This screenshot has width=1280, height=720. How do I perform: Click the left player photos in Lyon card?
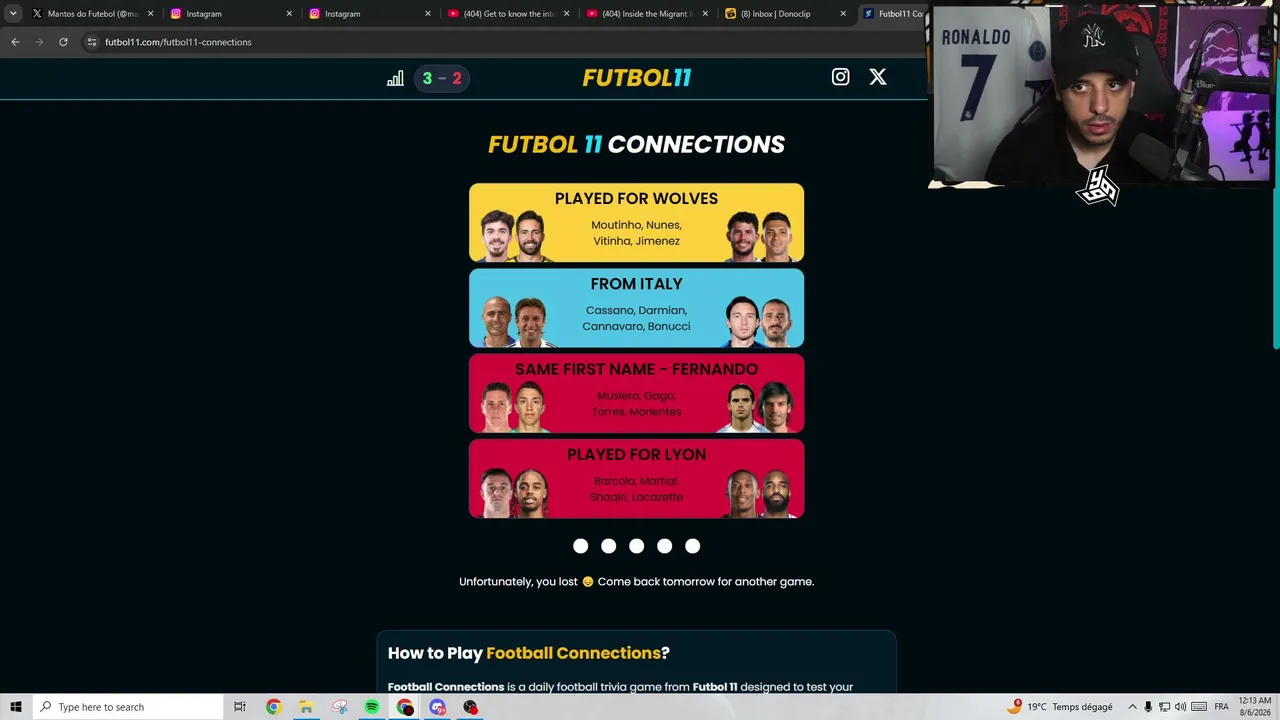click(x=514, y=492)
